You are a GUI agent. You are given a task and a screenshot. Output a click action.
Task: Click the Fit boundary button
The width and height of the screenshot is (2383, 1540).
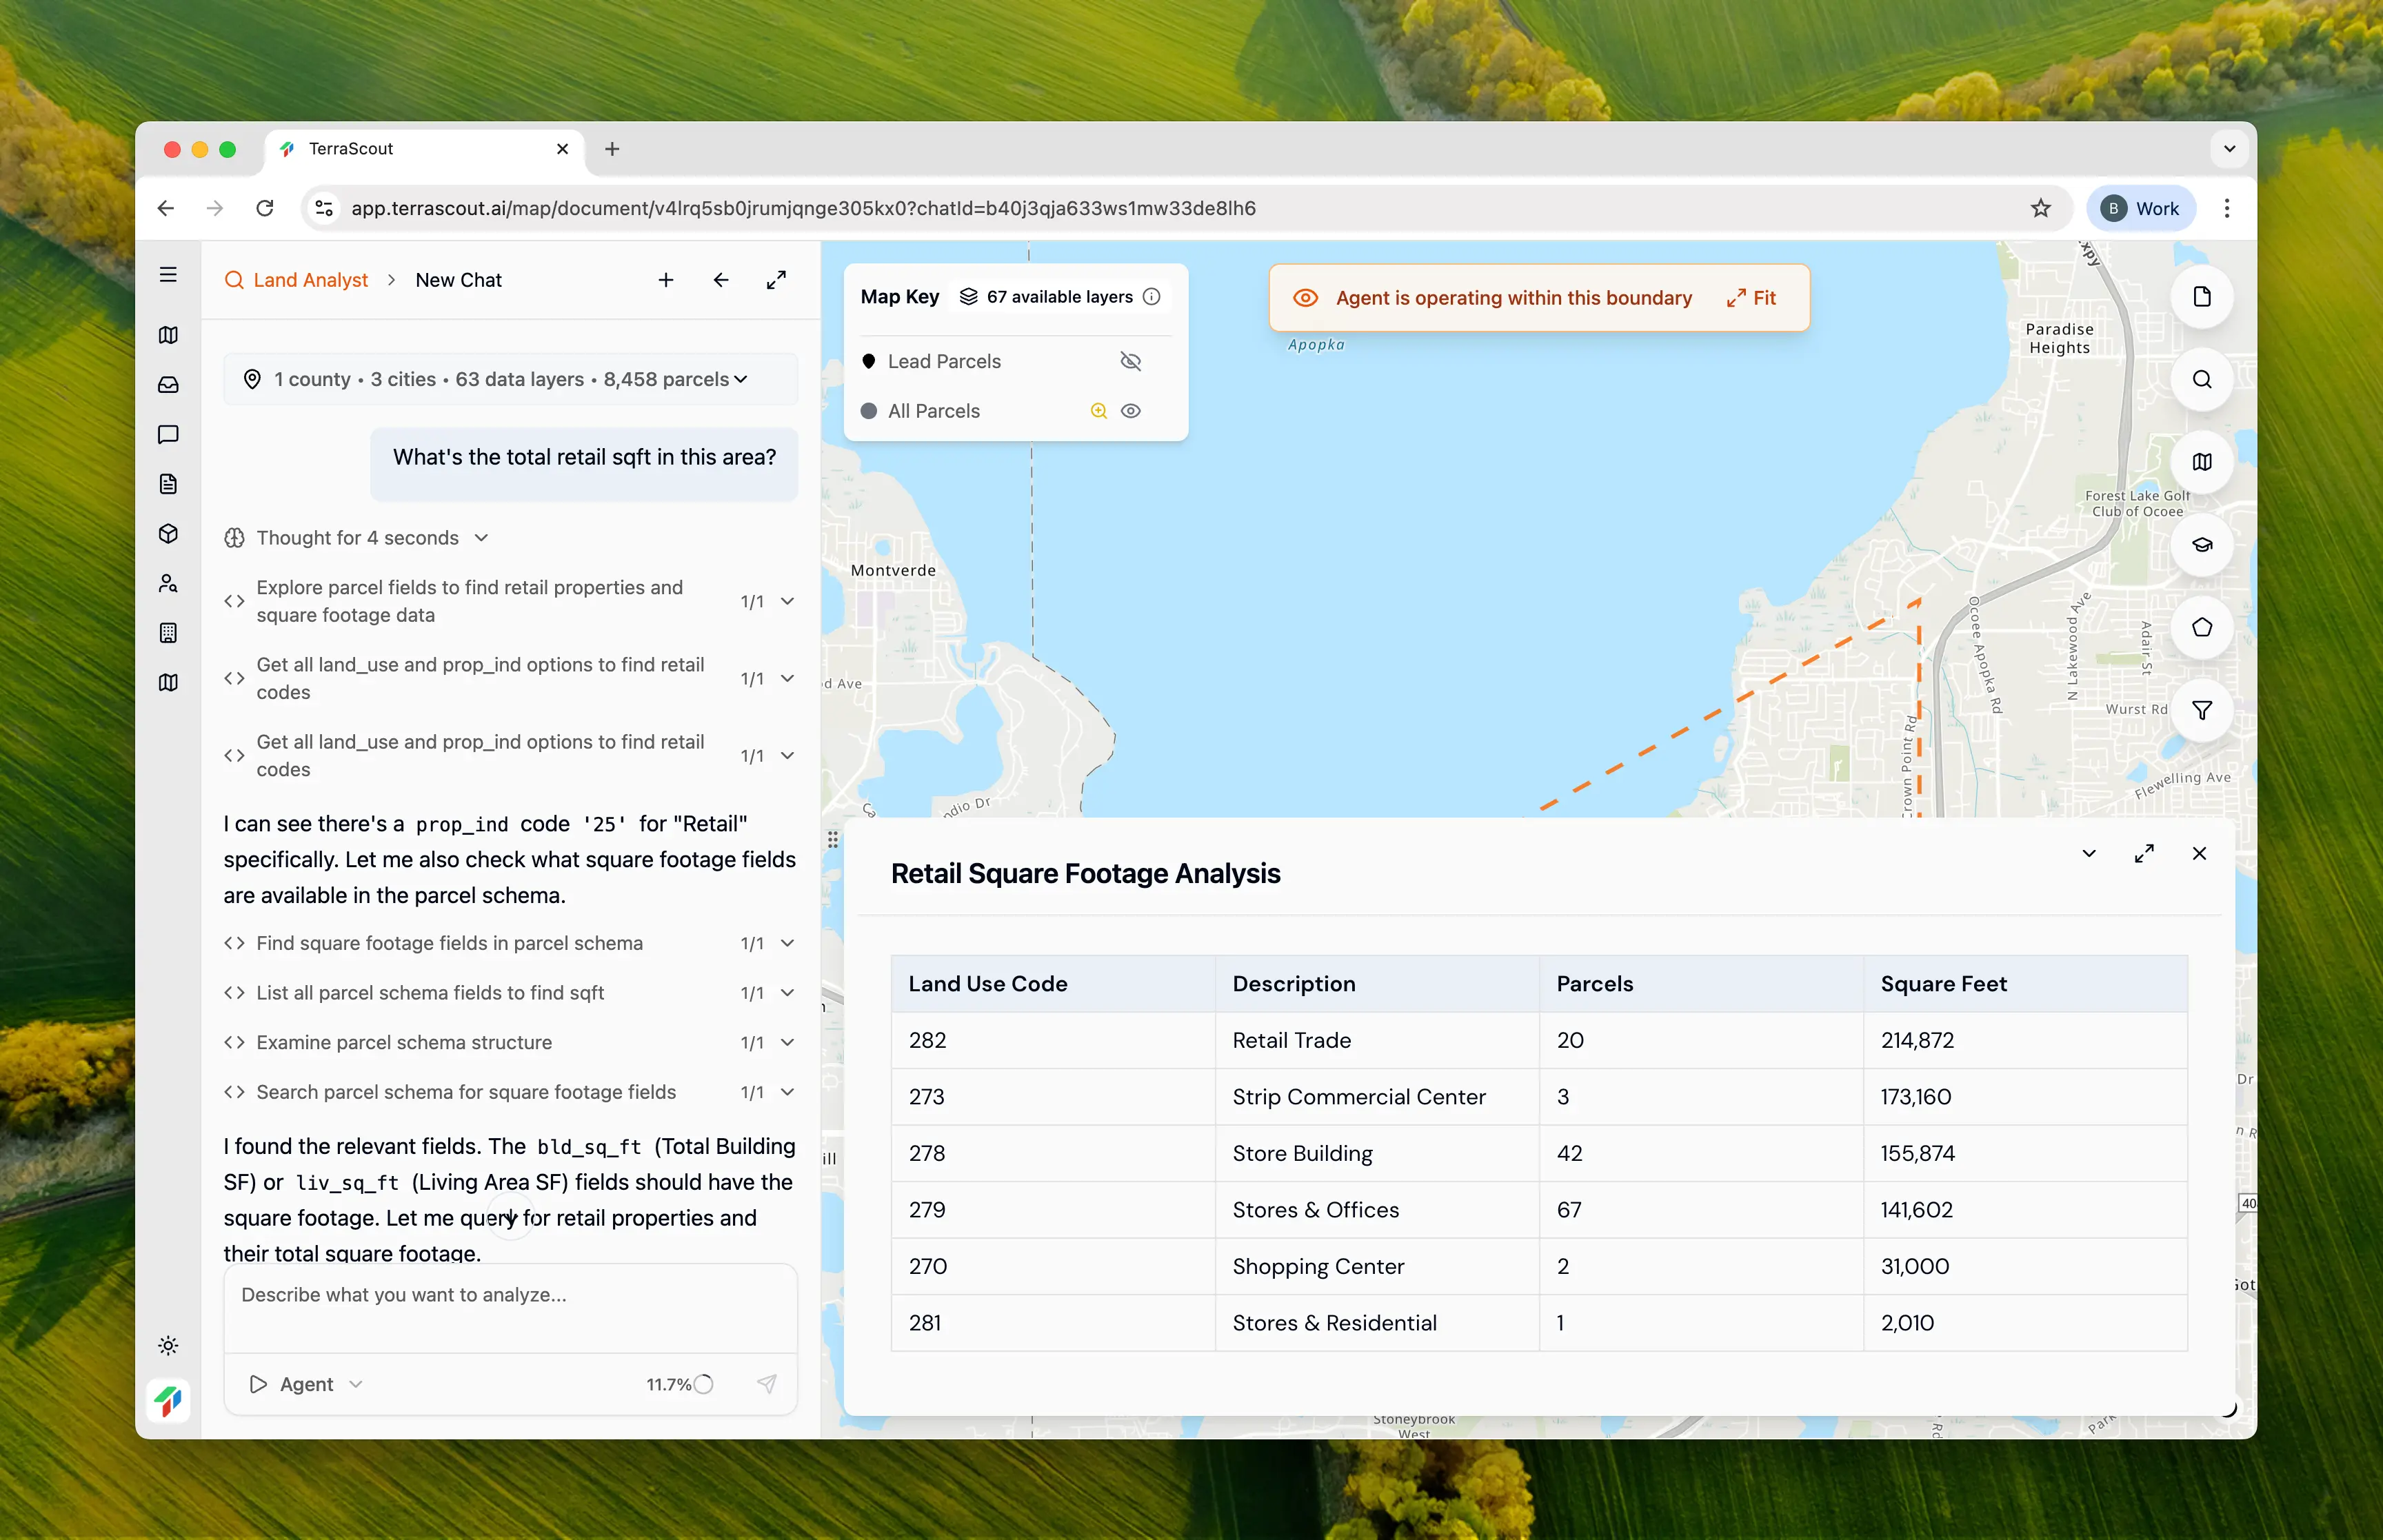(1751, 298)
